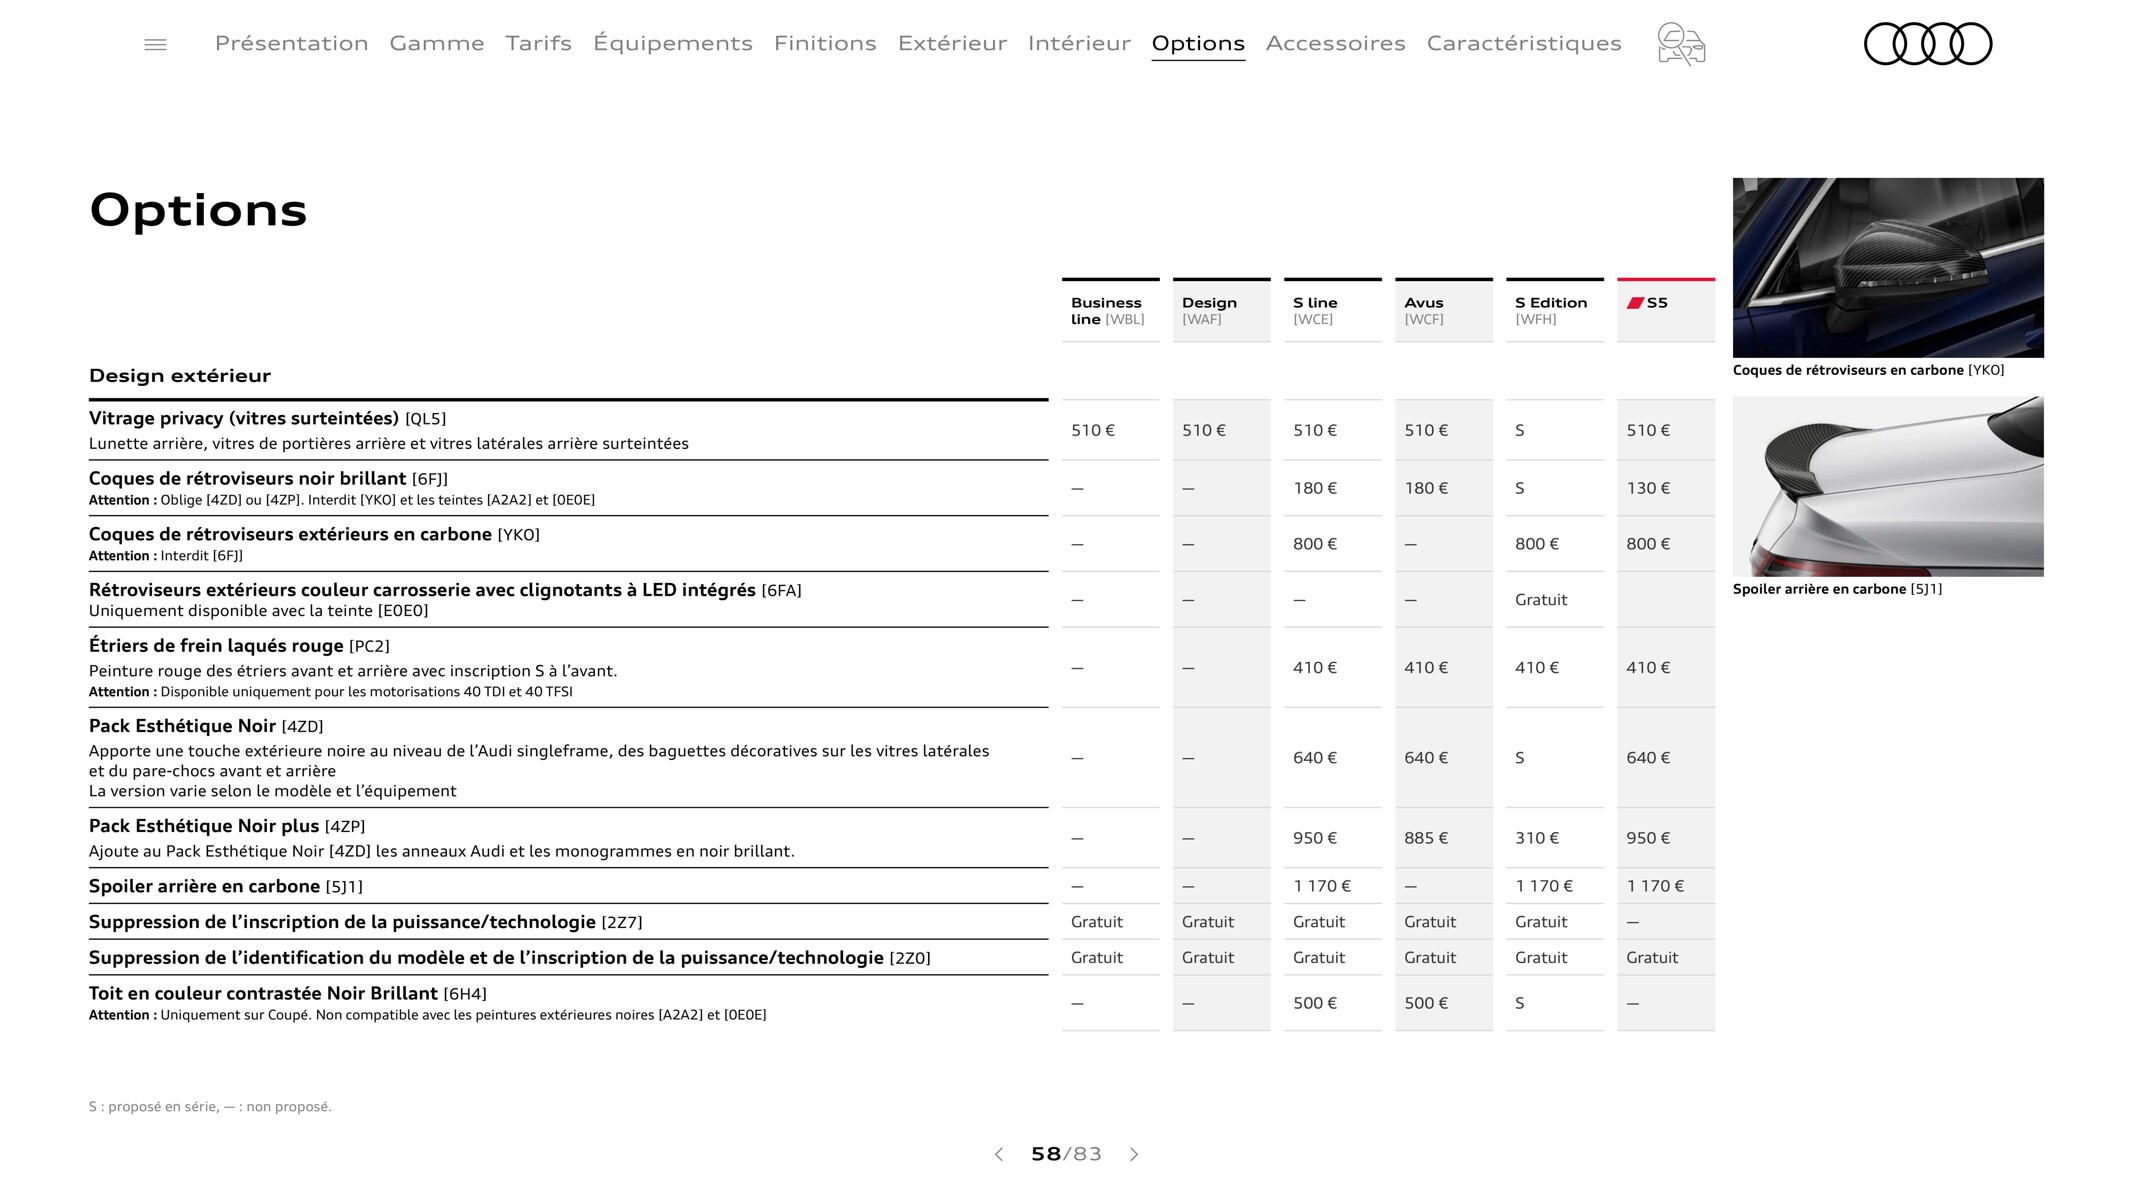Click the carbon rear spoiler photo

pos(1888,486)
